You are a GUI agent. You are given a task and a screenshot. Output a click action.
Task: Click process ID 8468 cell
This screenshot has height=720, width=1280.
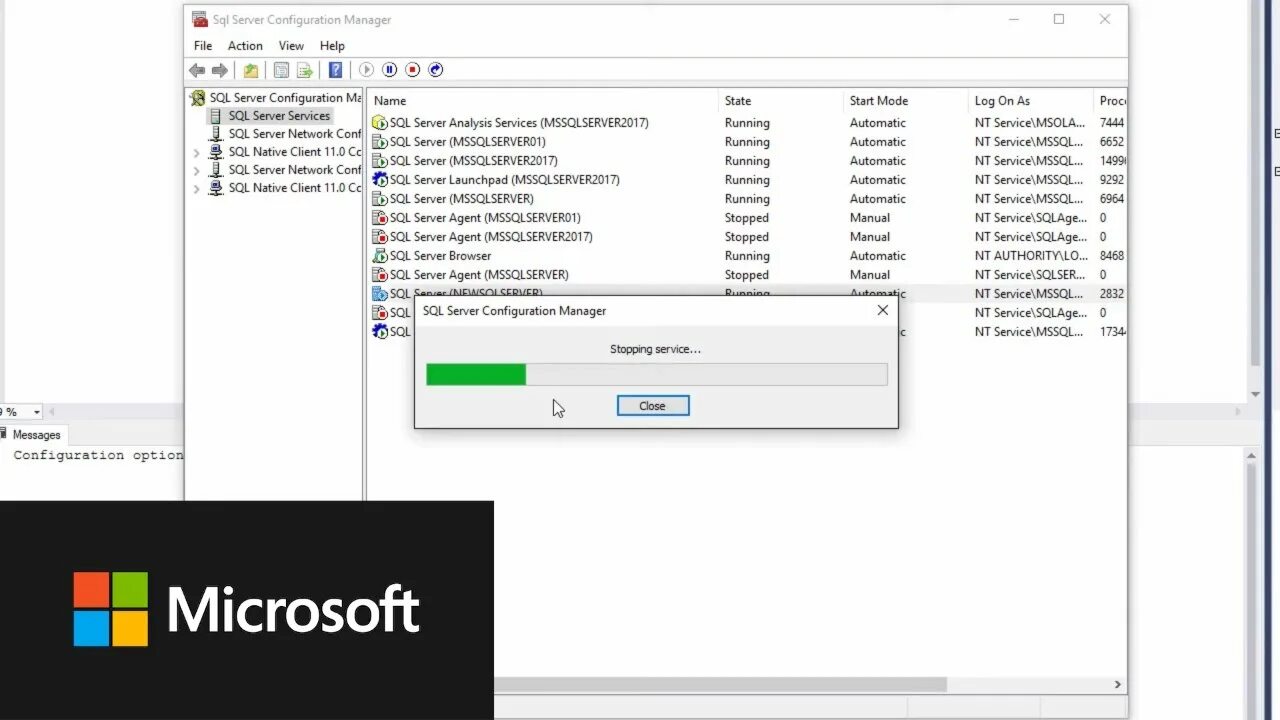[x=1112, y=256]
